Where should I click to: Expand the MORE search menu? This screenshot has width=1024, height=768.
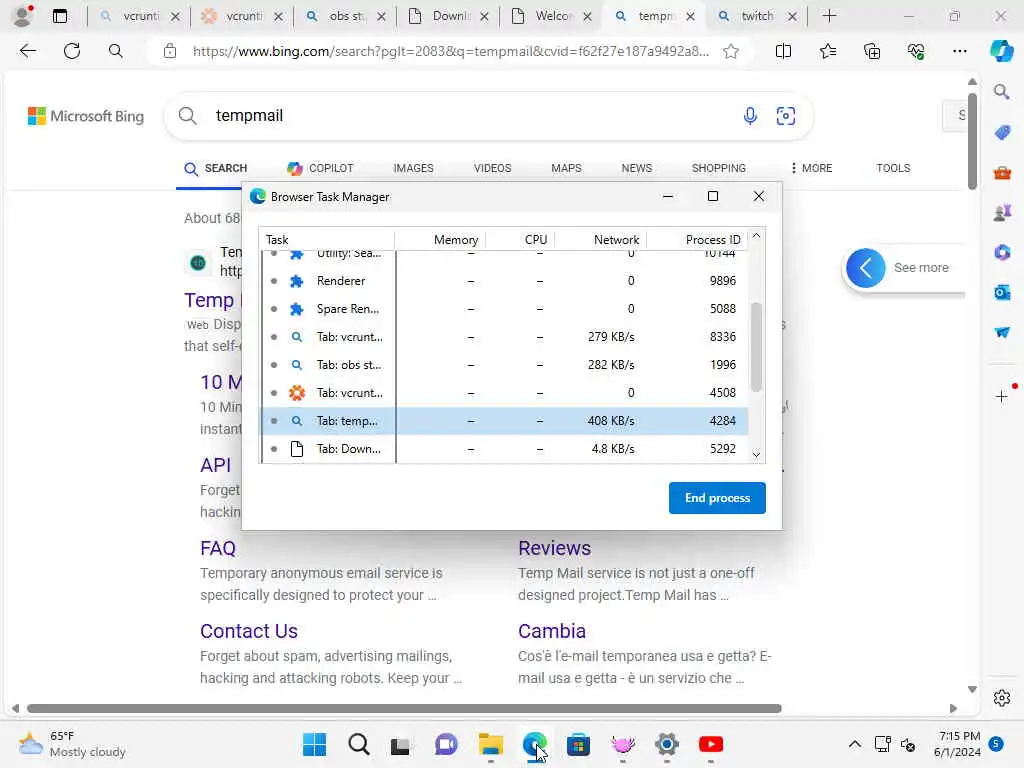click(811, 168)
